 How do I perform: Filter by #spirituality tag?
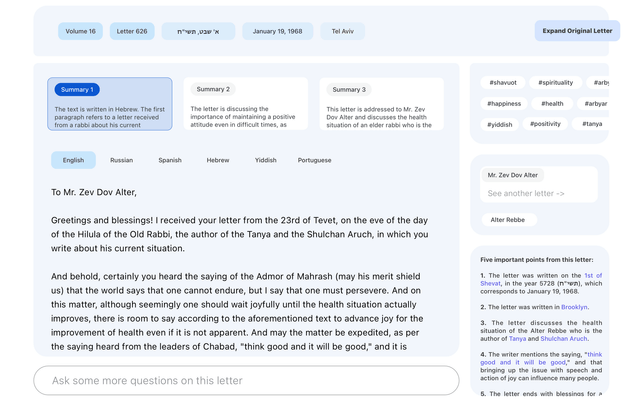click(x=556, y=82)
